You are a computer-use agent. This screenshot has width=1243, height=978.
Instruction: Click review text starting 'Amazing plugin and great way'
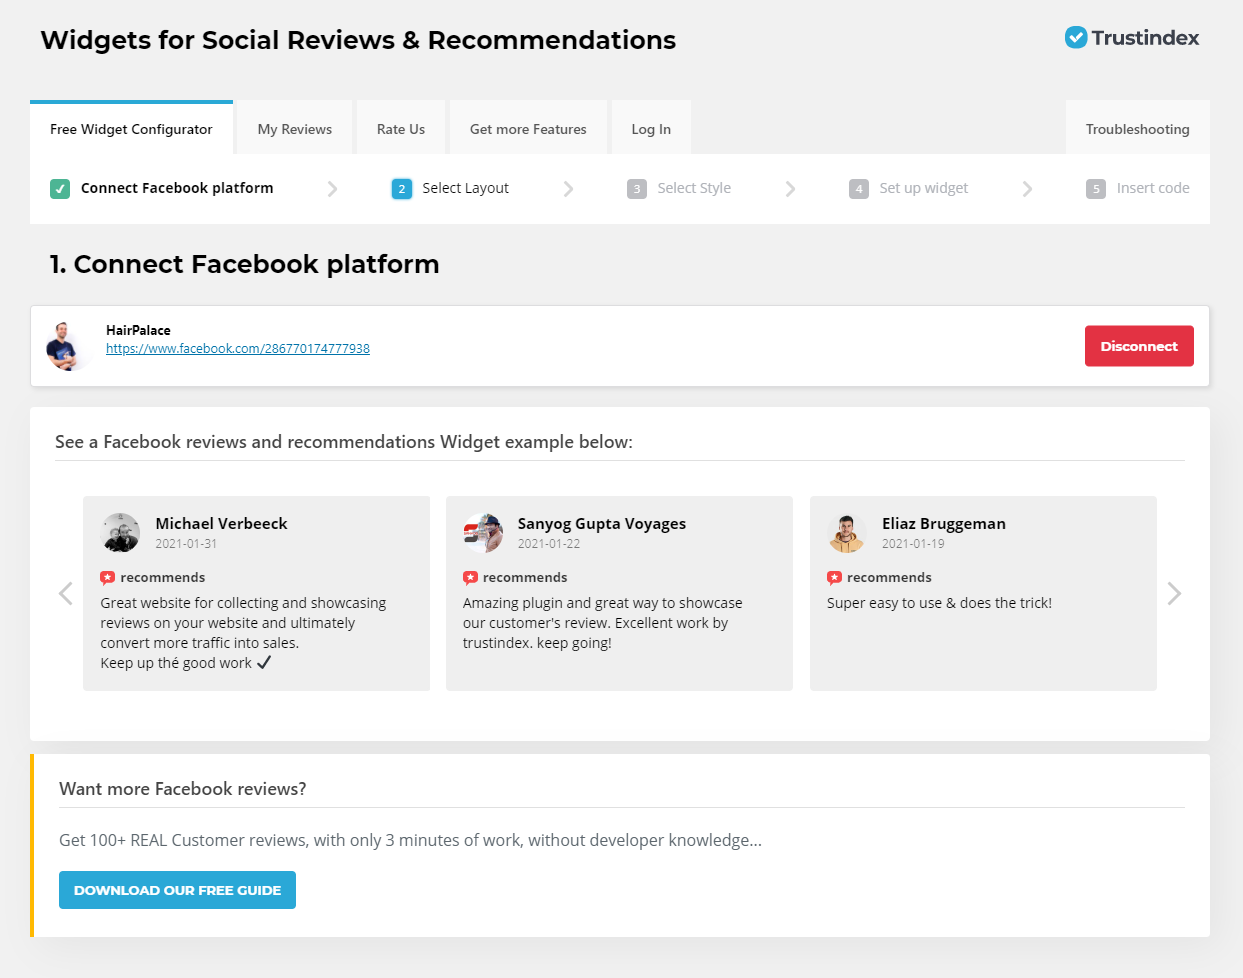click(602, 623)
